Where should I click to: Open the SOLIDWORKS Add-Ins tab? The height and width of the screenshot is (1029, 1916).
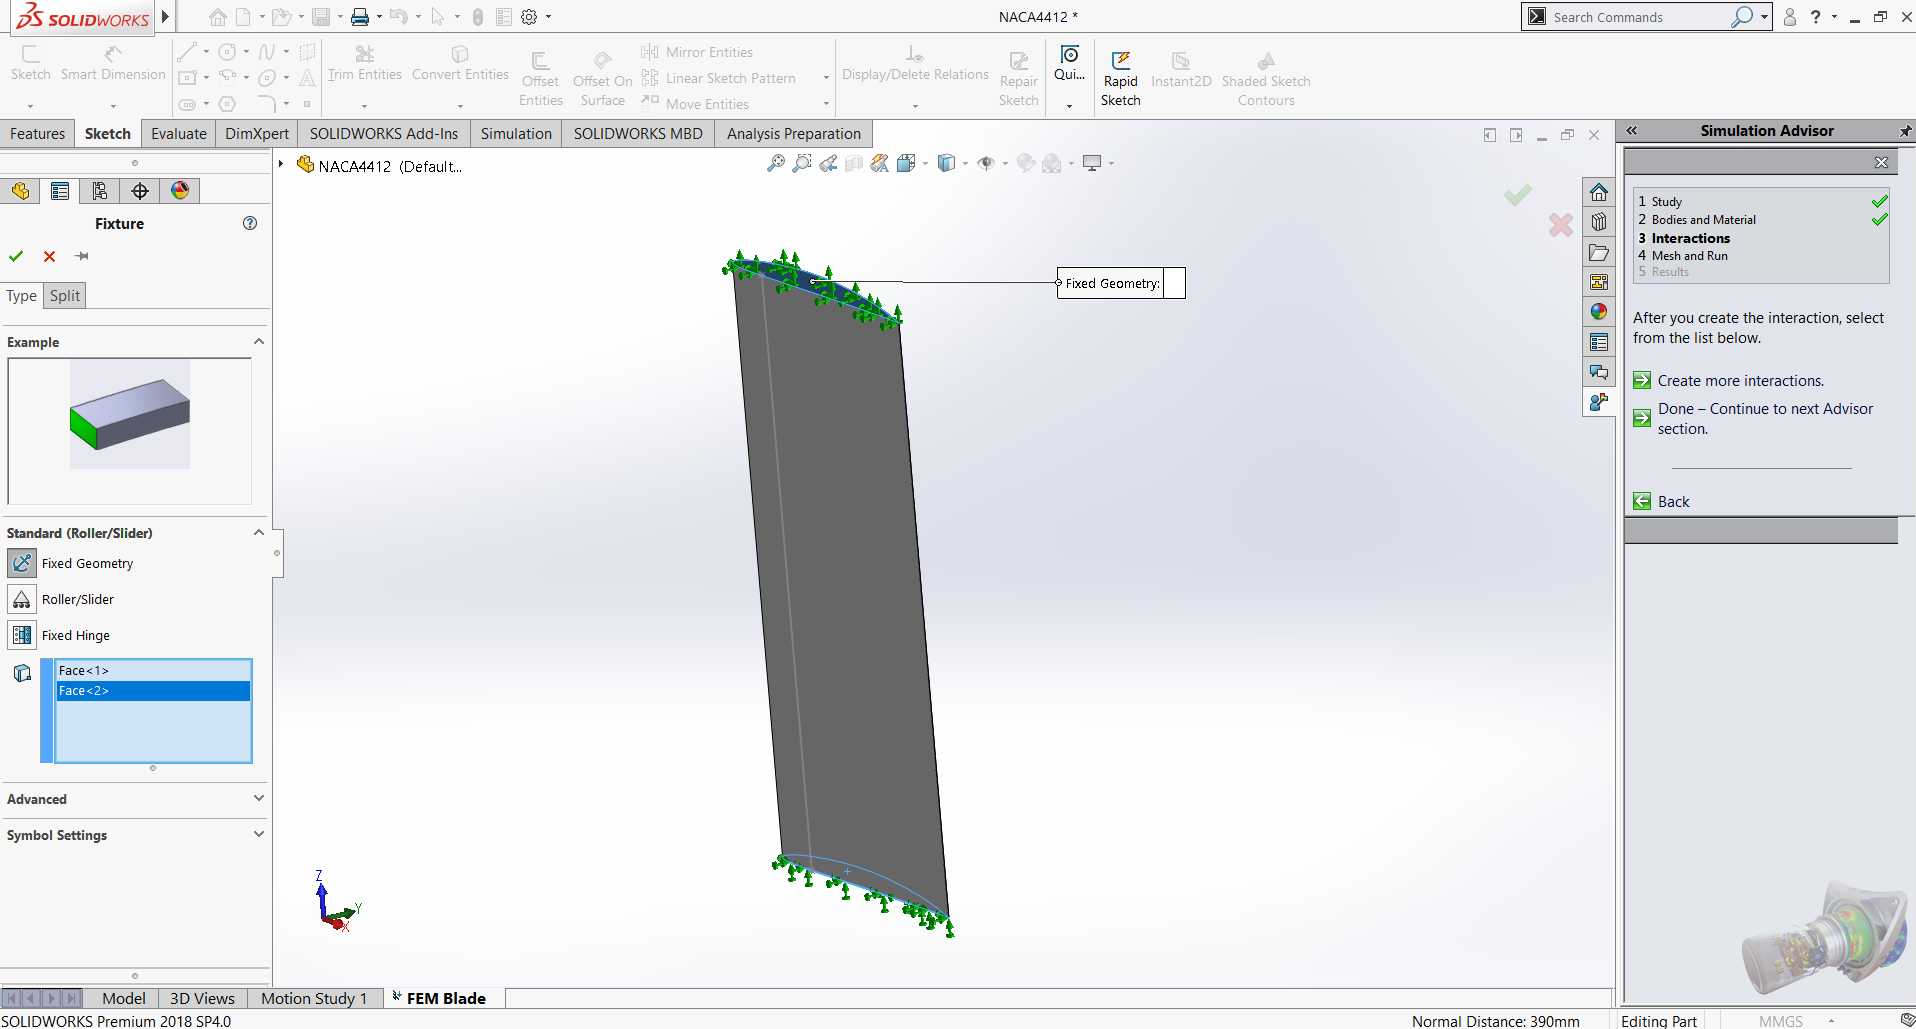(384, 134)
